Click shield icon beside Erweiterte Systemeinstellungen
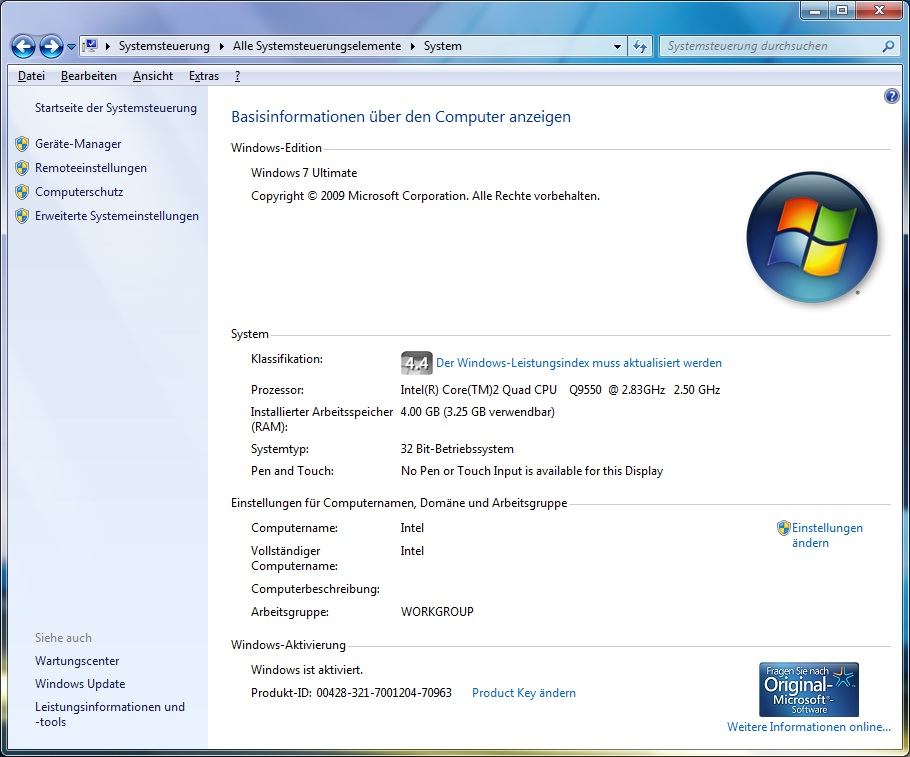Viewport: 910px width, 757px height. pyautogui.click(x=22, y=216)
